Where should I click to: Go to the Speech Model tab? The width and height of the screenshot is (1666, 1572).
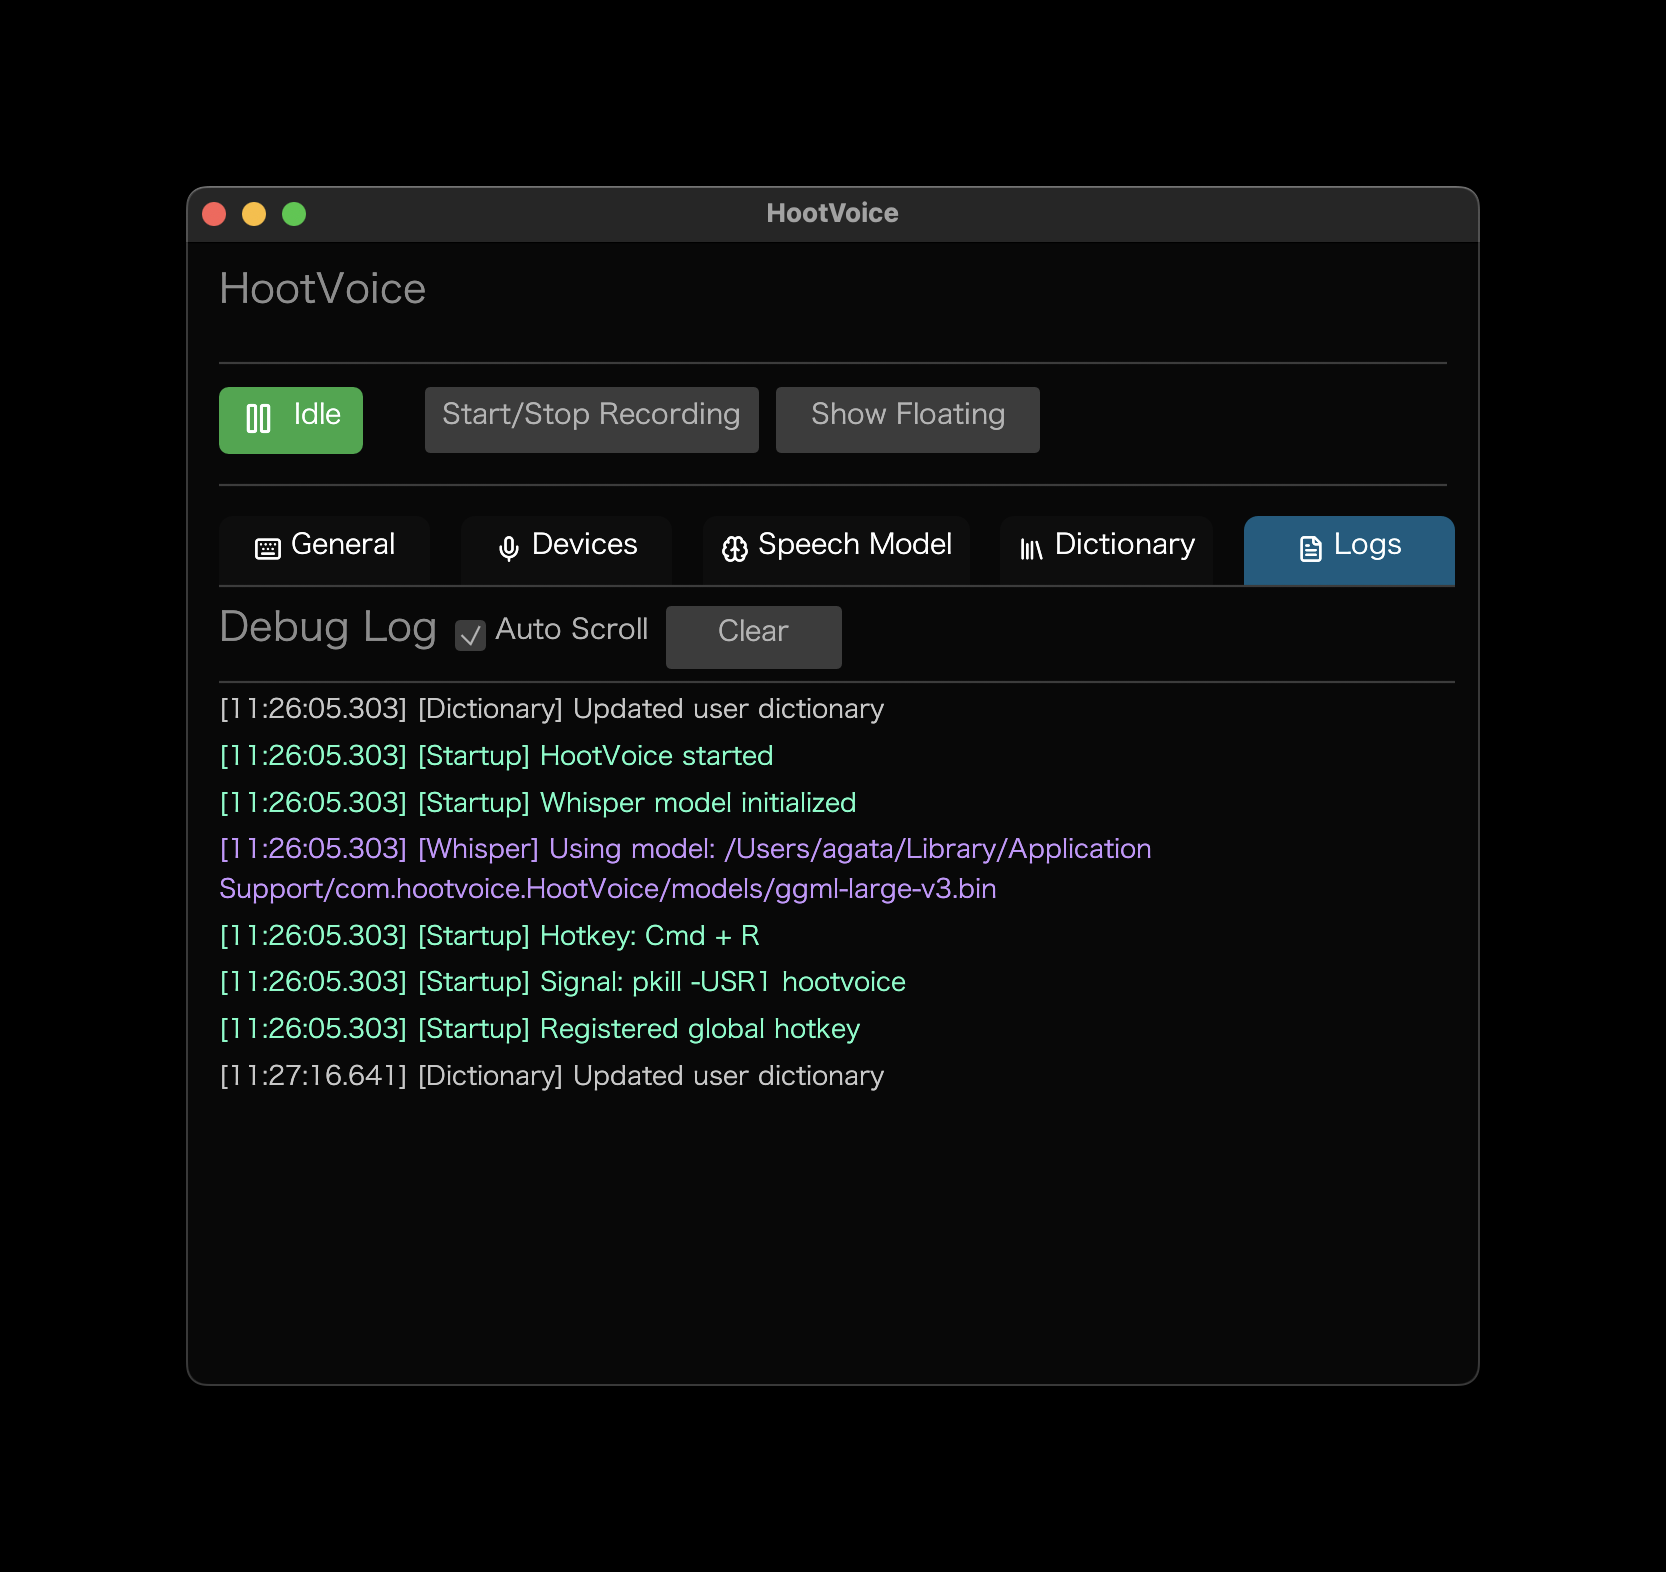point(836,546)
